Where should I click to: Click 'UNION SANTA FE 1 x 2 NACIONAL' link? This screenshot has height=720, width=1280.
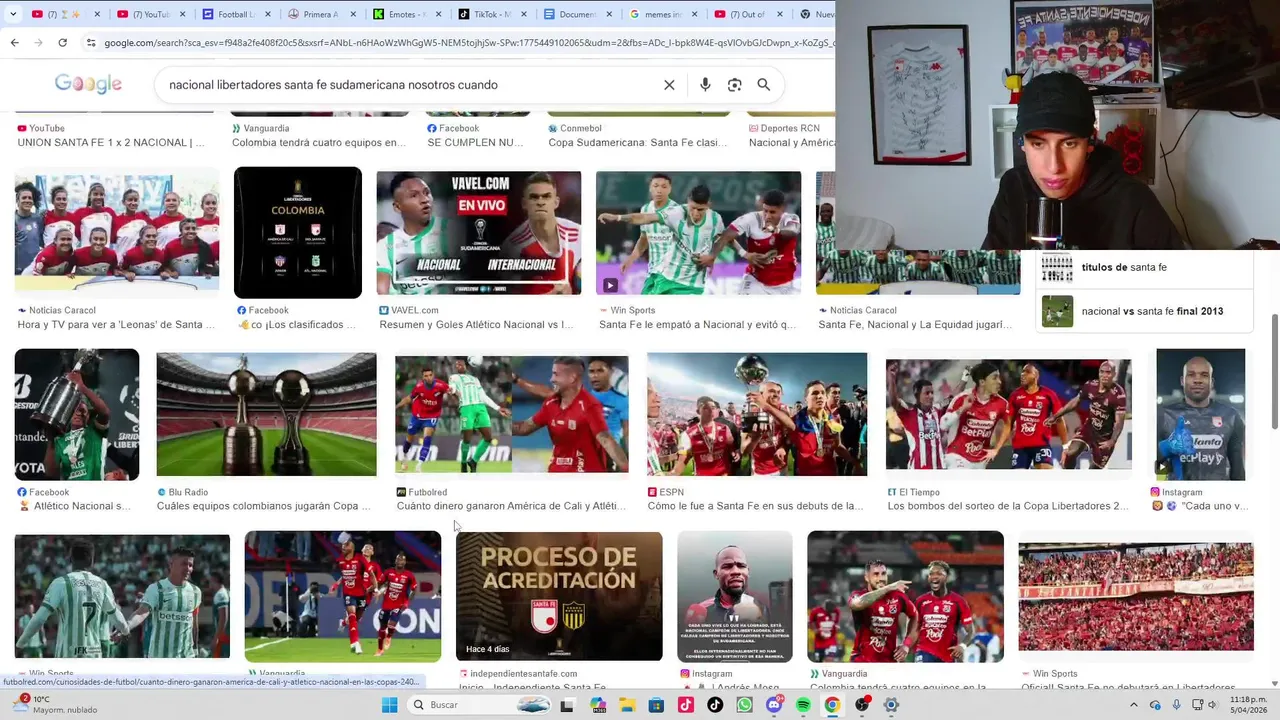click(x=111, y=143)
